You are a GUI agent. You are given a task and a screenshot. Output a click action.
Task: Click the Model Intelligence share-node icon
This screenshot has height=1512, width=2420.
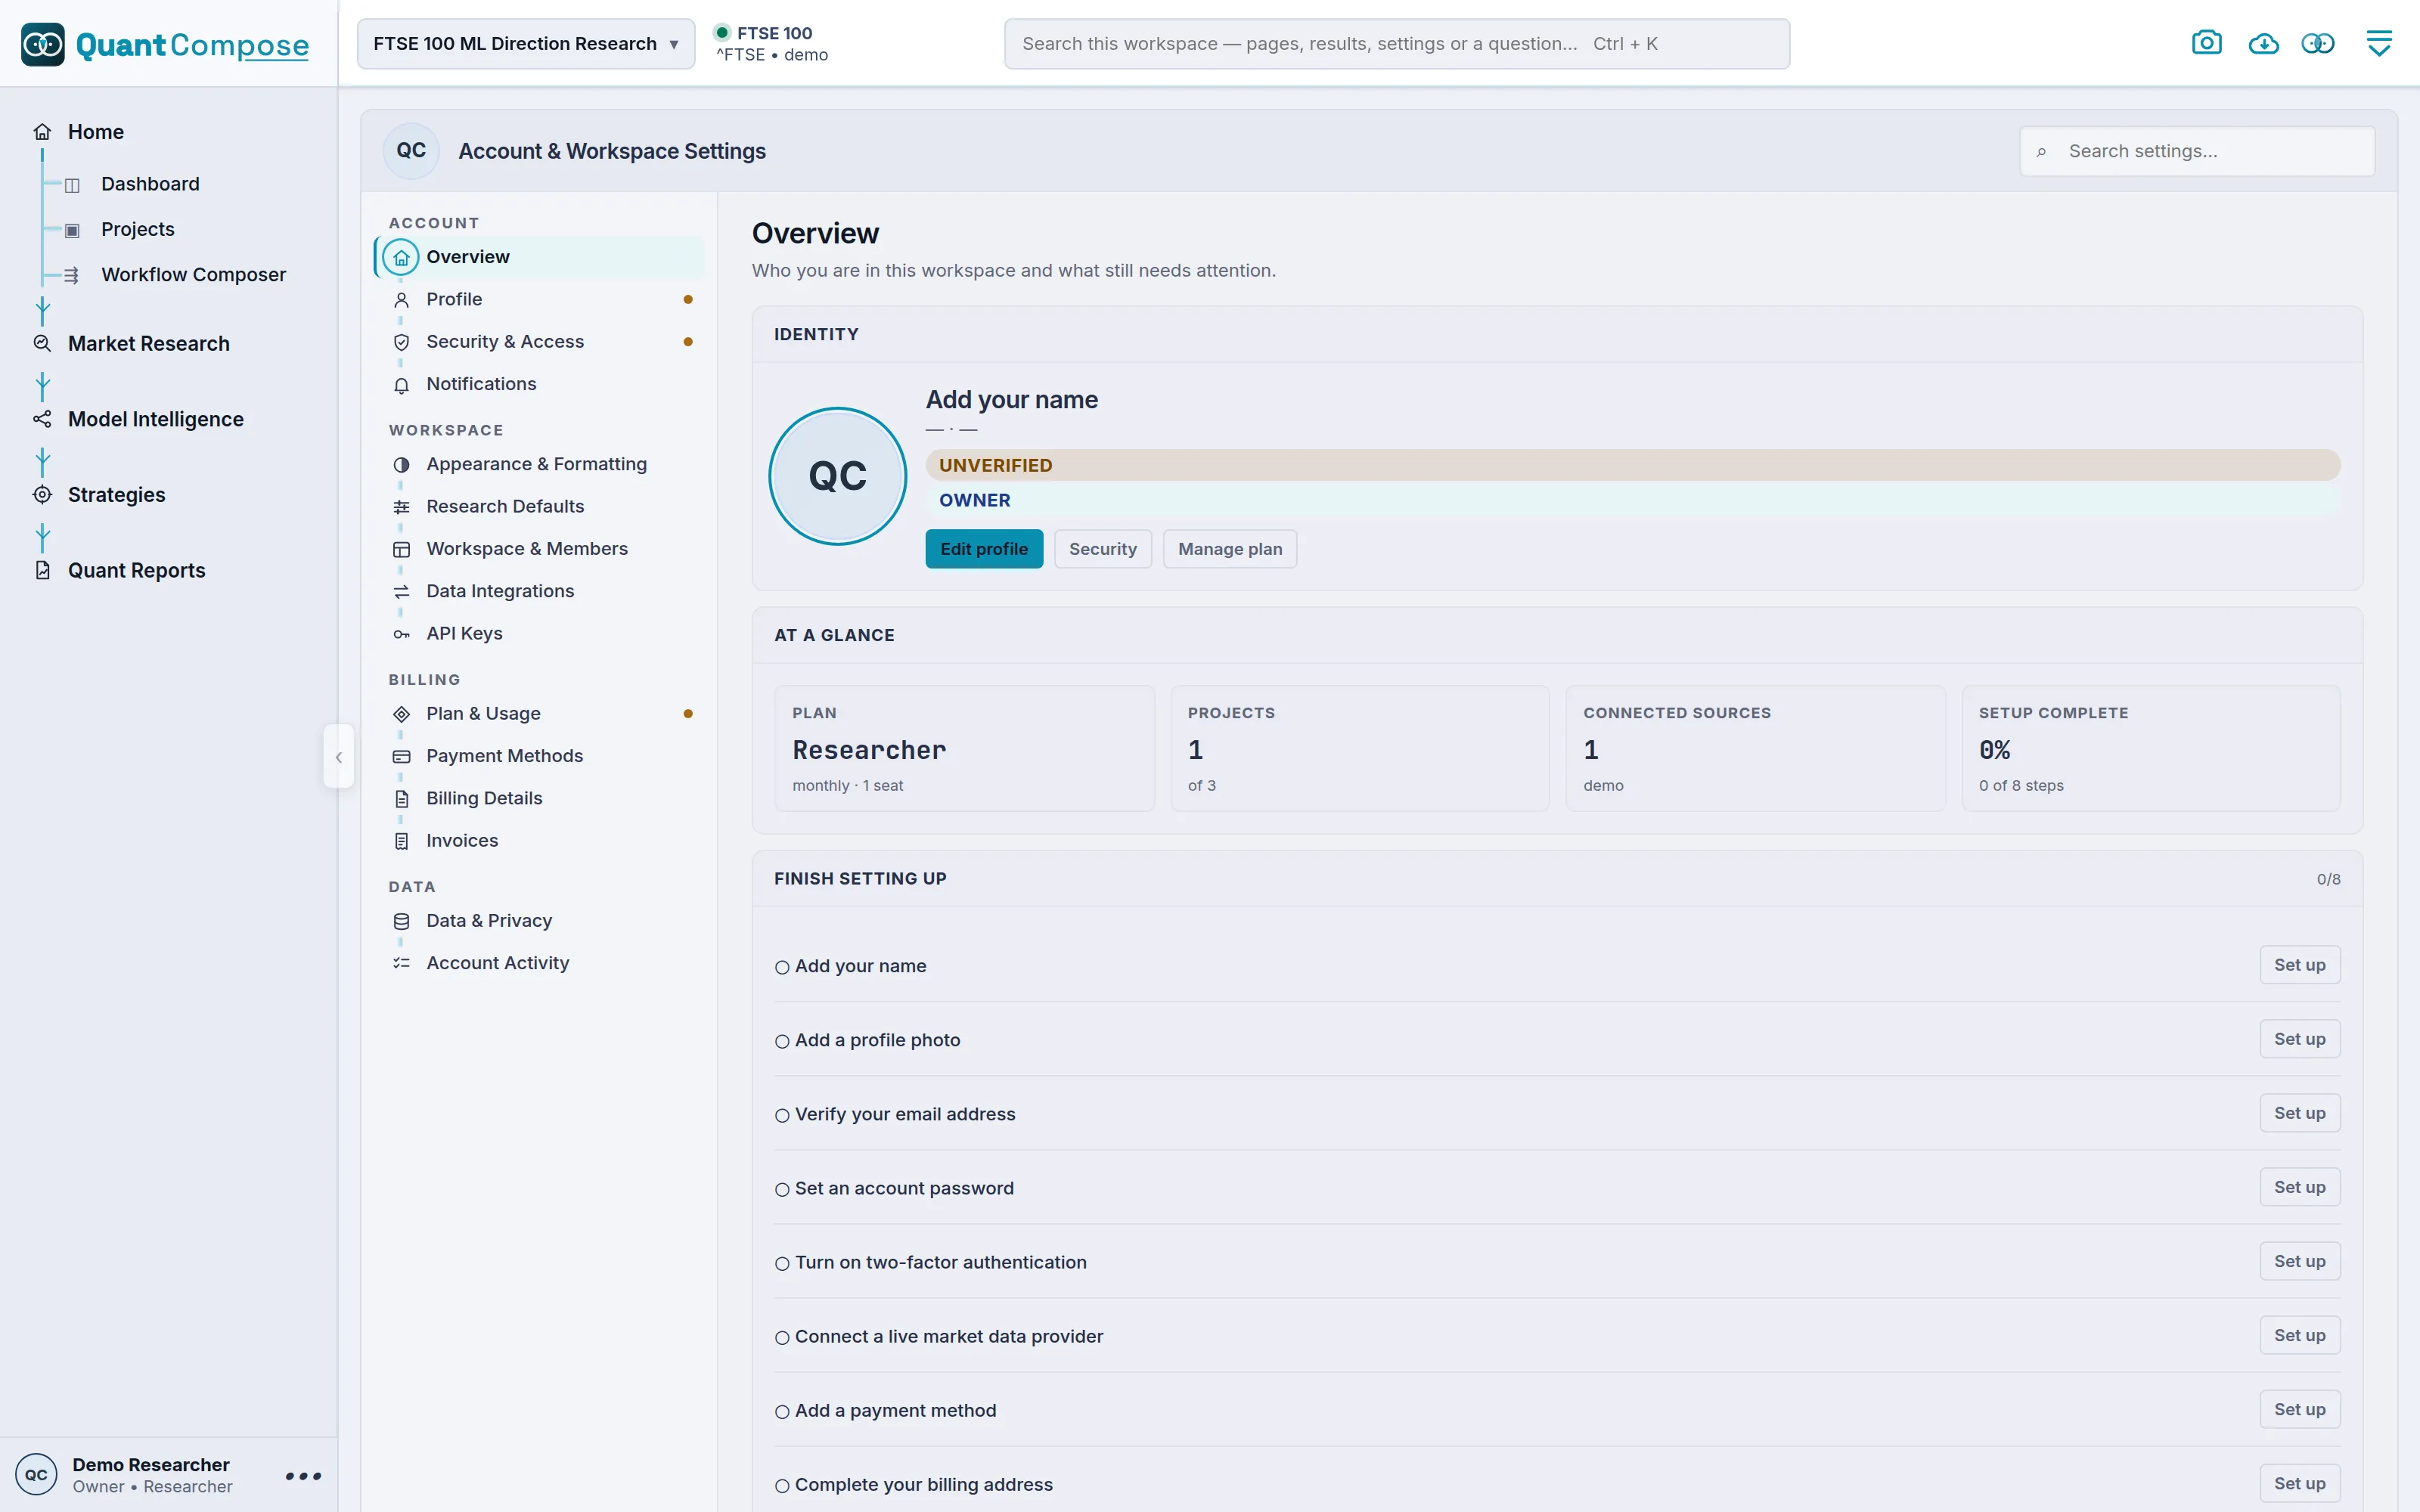tap(42, 419)
